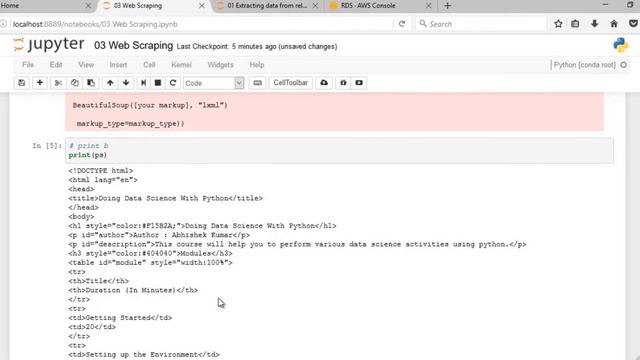Copy selected cells icon
640x360 pixels.
74,83
